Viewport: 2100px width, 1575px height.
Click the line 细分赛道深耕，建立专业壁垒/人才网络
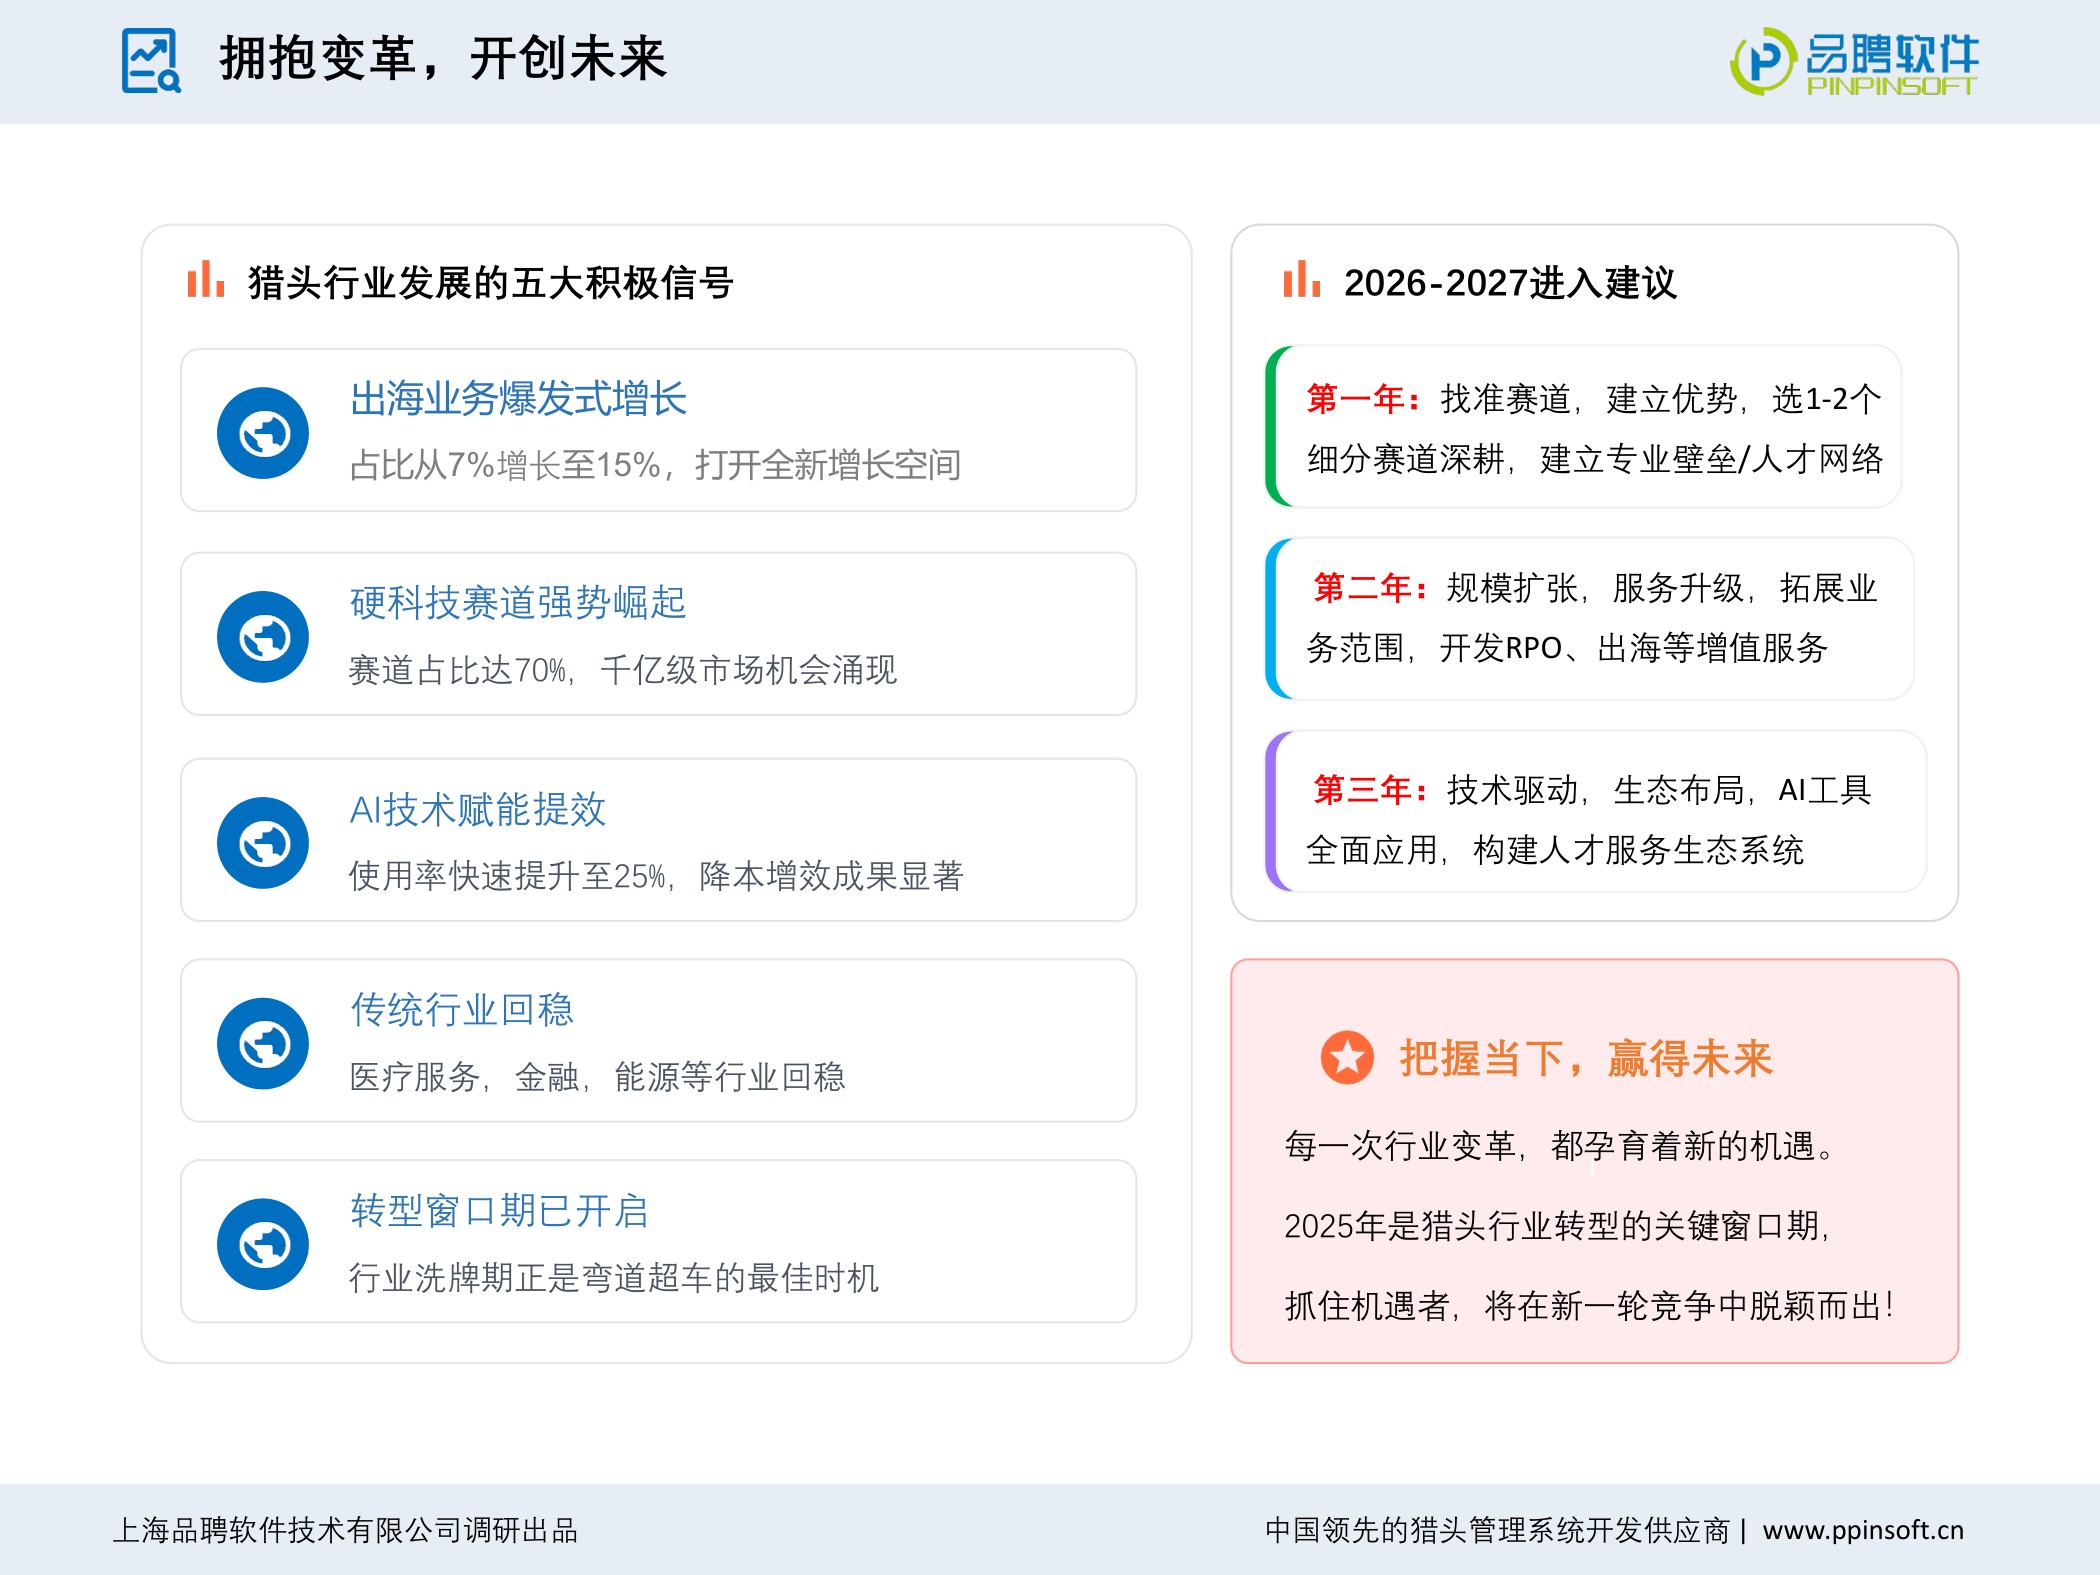pyautogui.click(x=1595, y=459)
